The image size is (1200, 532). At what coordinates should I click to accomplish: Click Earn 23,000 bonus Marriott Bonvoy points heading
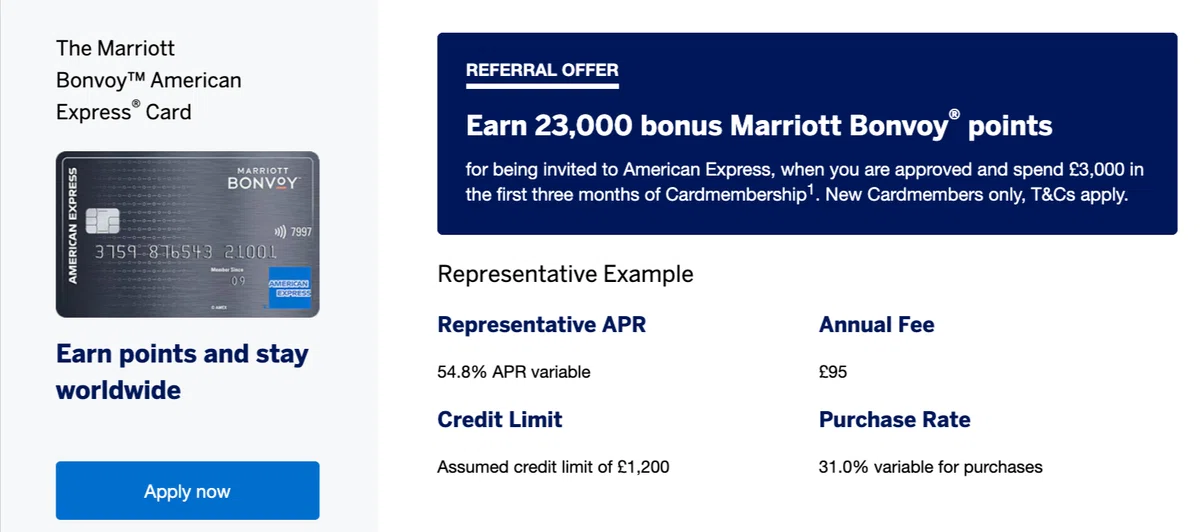[x=759, y=126]
